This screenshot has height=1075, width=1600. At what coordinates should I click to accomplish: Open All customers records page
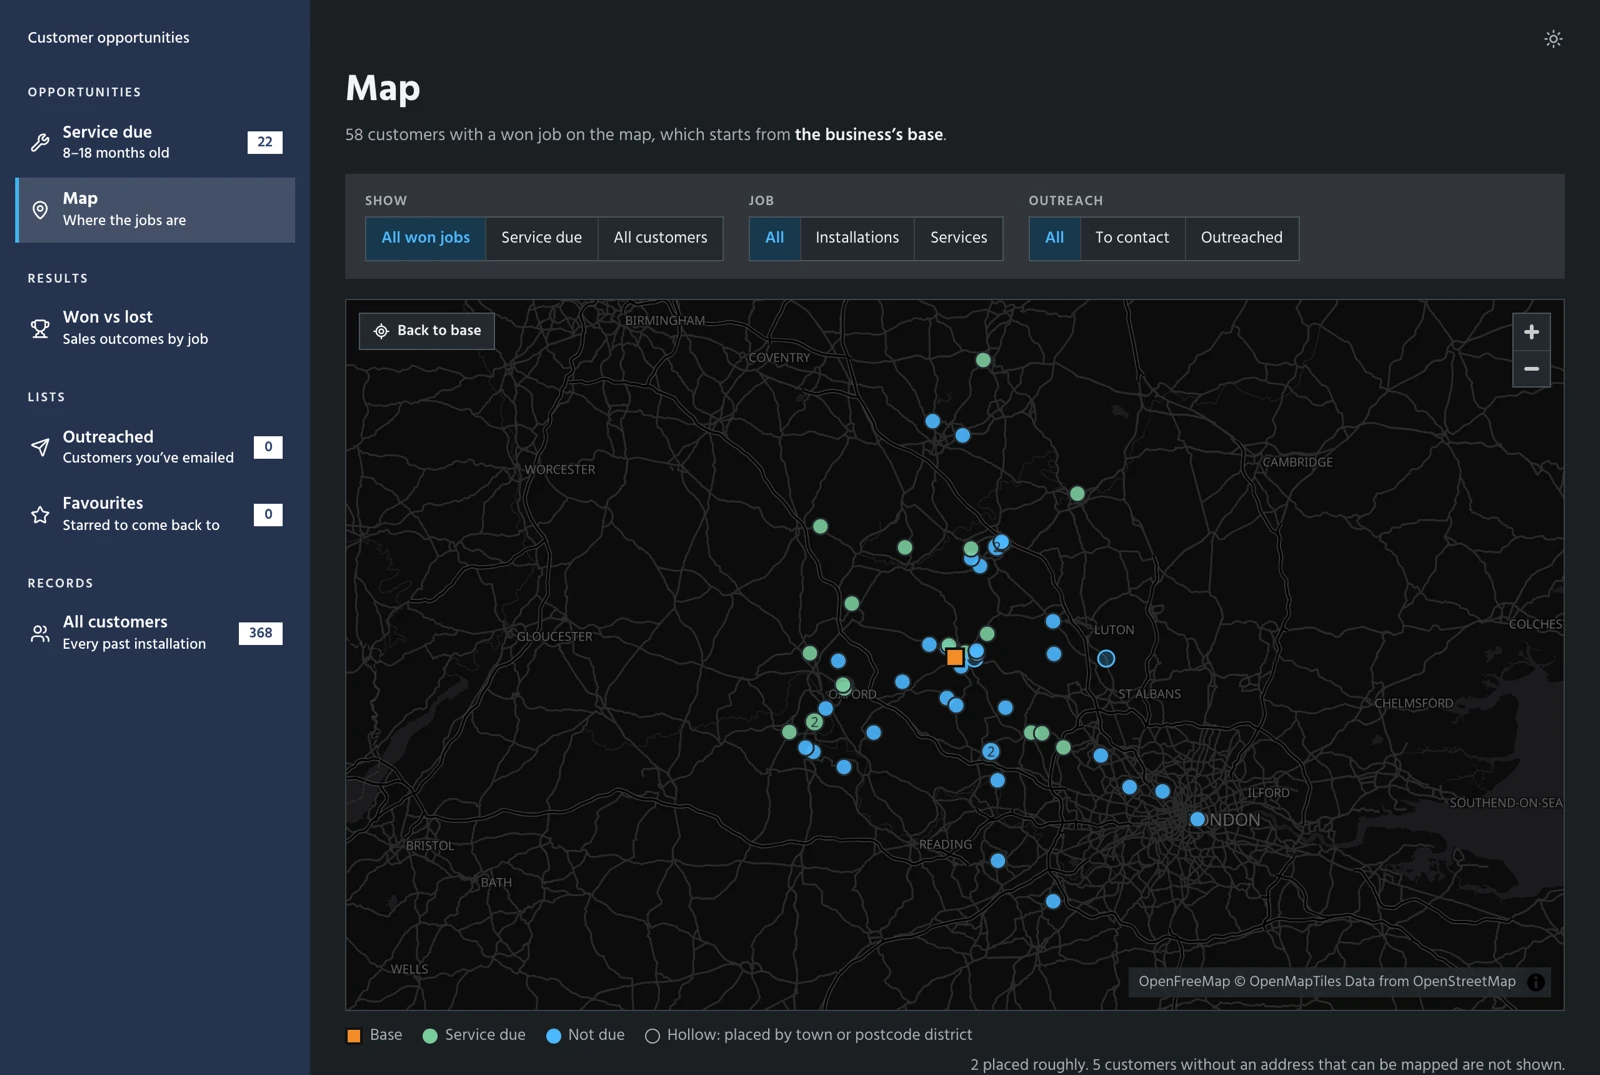(x=155, y=633)
